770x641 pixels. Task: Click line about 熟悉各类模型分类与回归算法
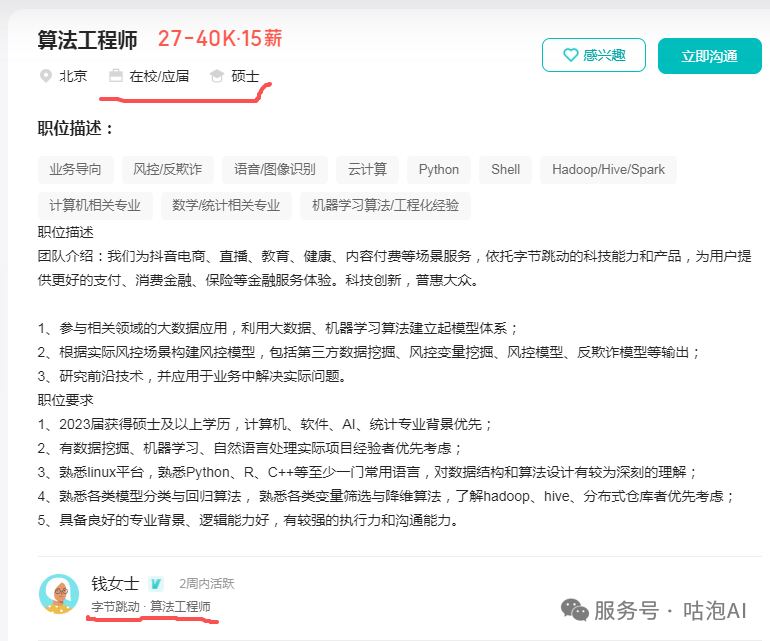(x=386, y=496)
